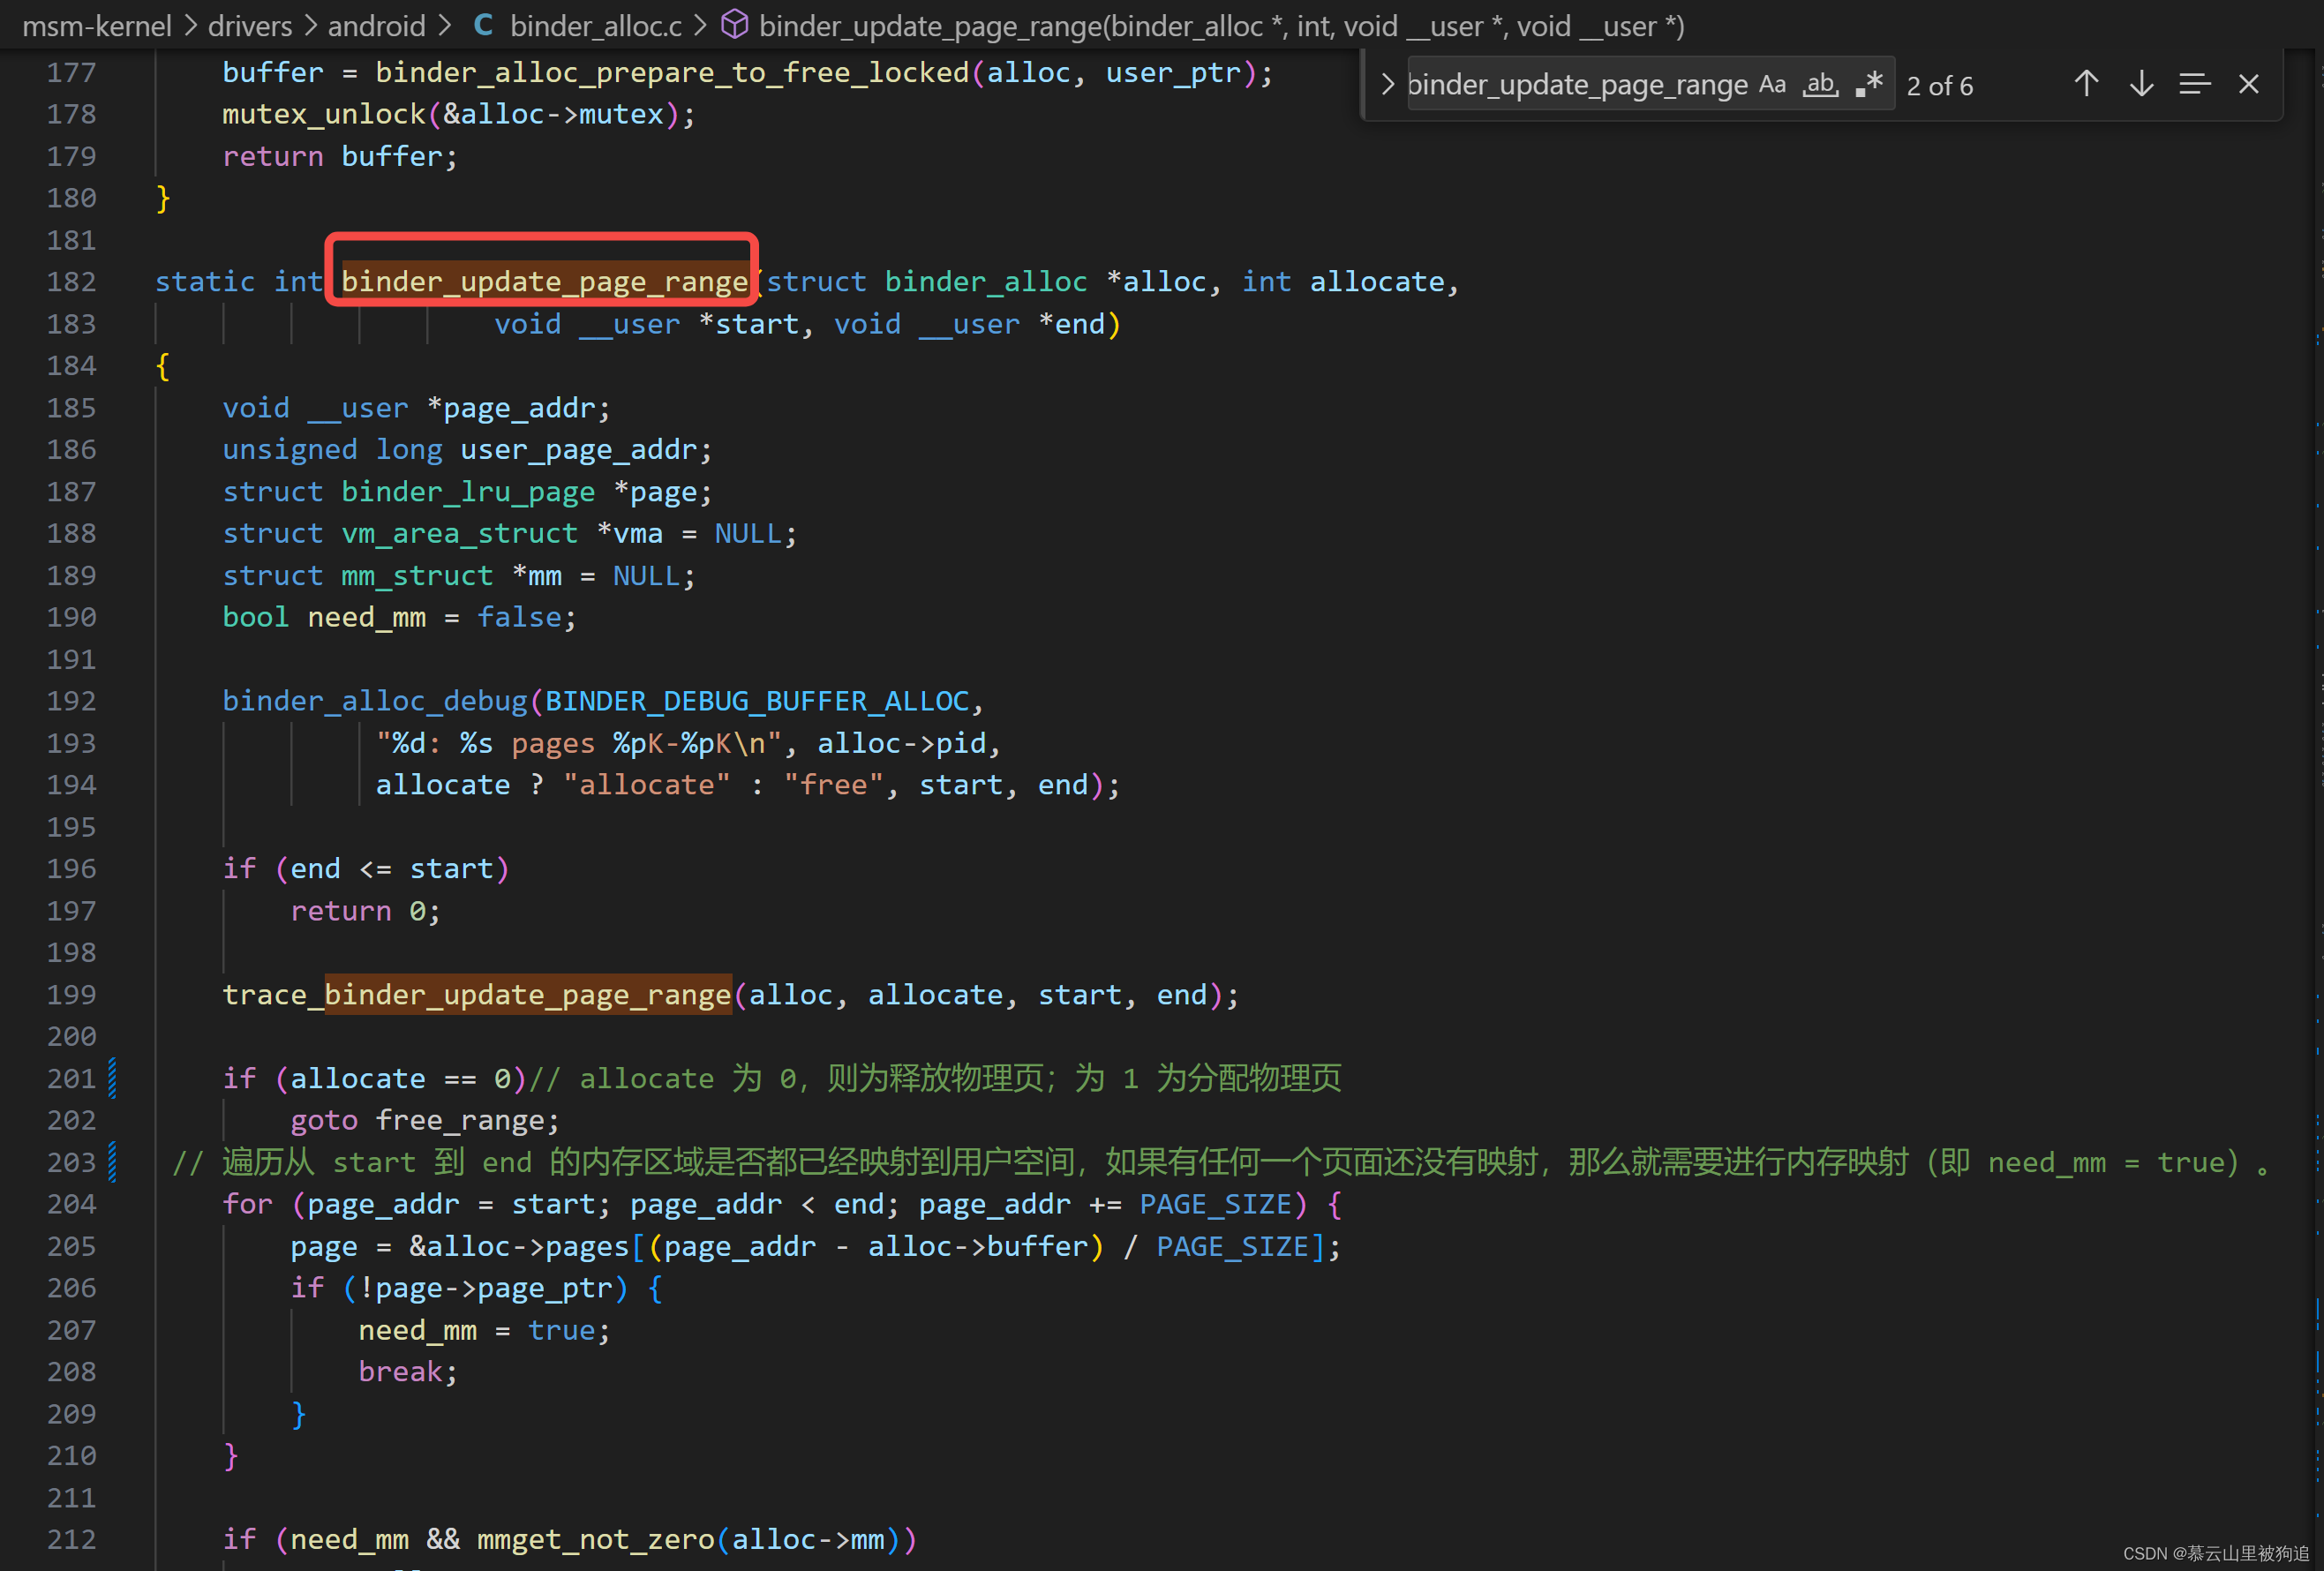Open android breadcrumb folder
The height and width of the screenshot is (1571, 2324).
[376, 26]
